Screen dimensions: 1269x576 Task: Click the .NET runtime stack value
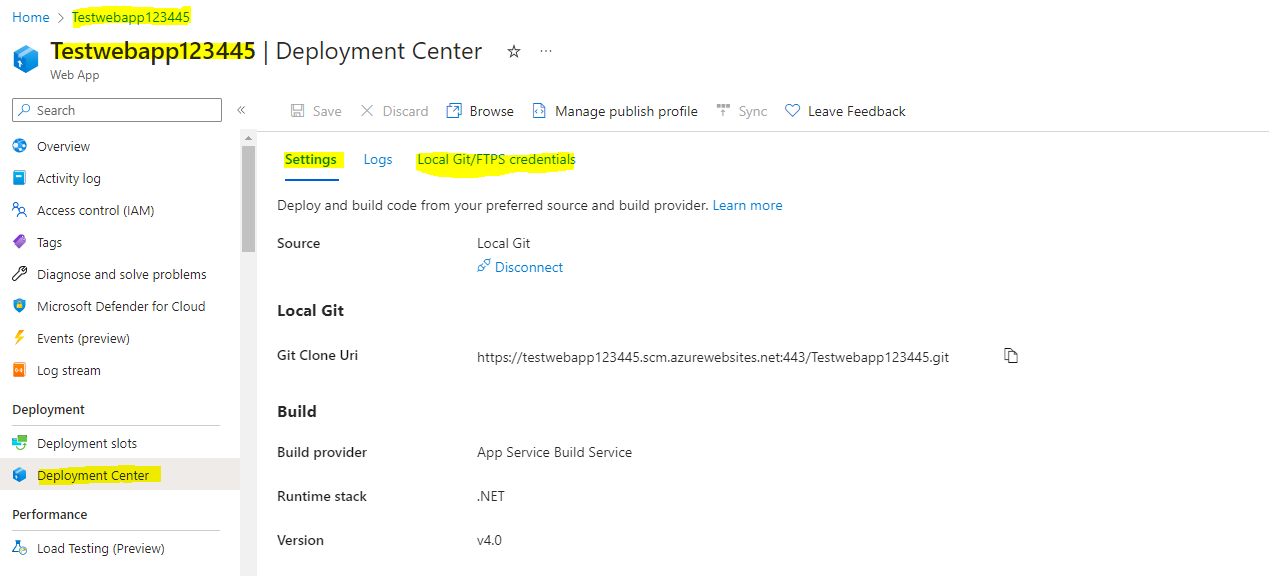click(x=491, y=496)
